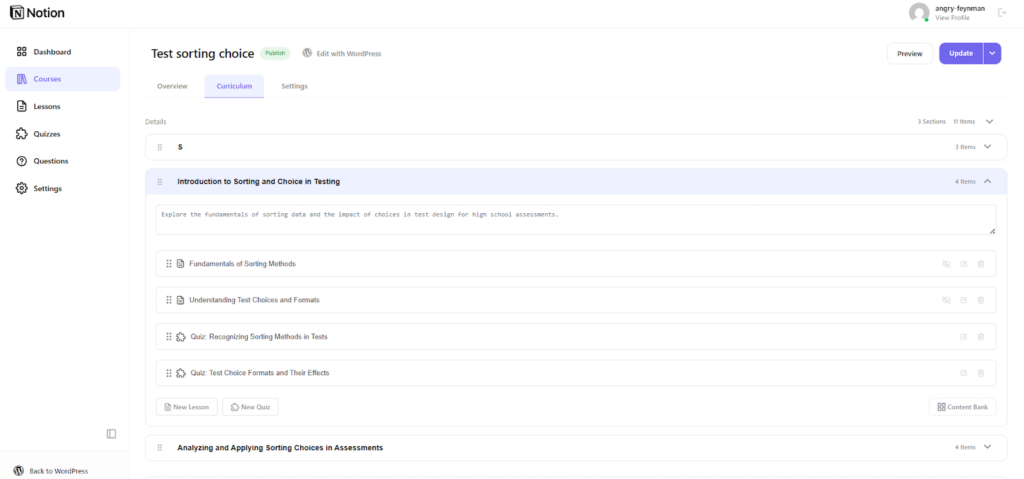The height and width of the screenshot is (479, 1024).
Task: Click the Notion logo in top-left
Action: 34,13
